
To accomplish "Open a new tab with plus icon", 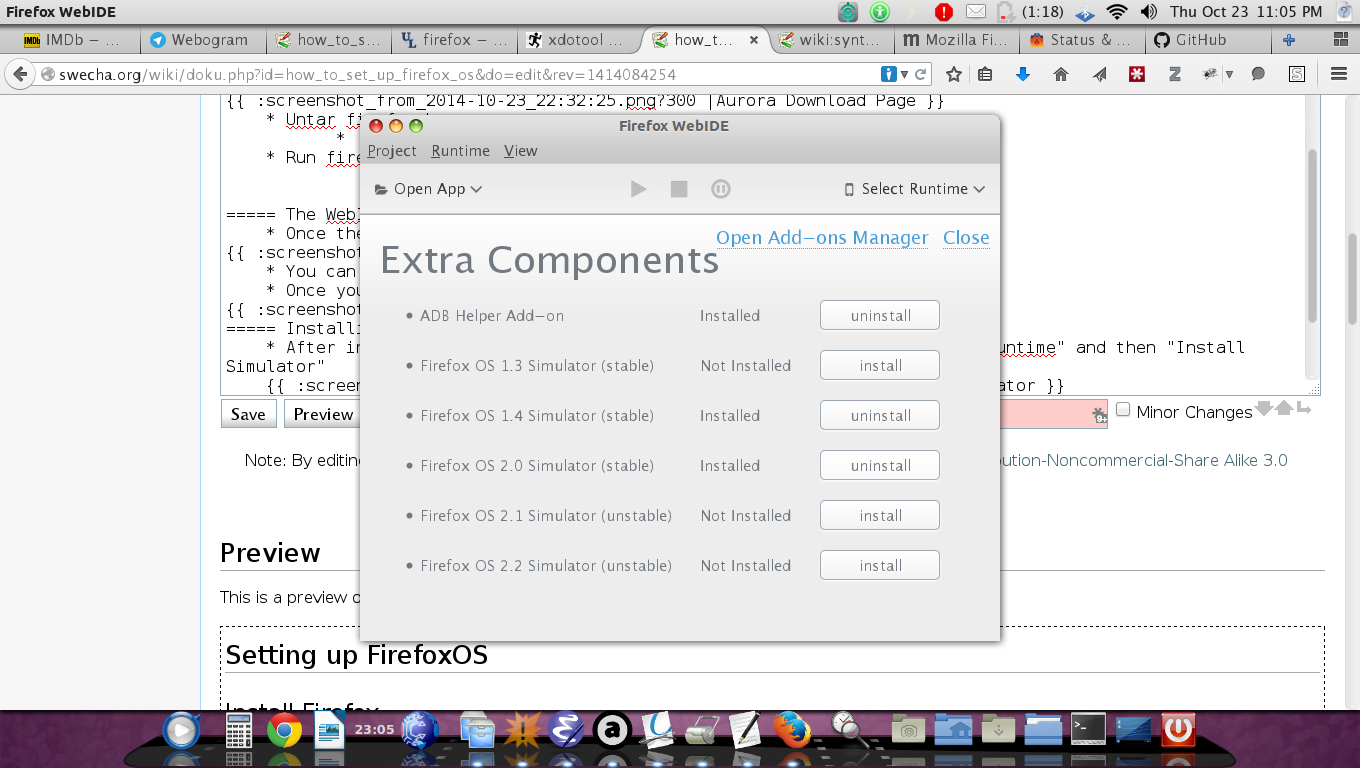I will [x=1289, y=41].
